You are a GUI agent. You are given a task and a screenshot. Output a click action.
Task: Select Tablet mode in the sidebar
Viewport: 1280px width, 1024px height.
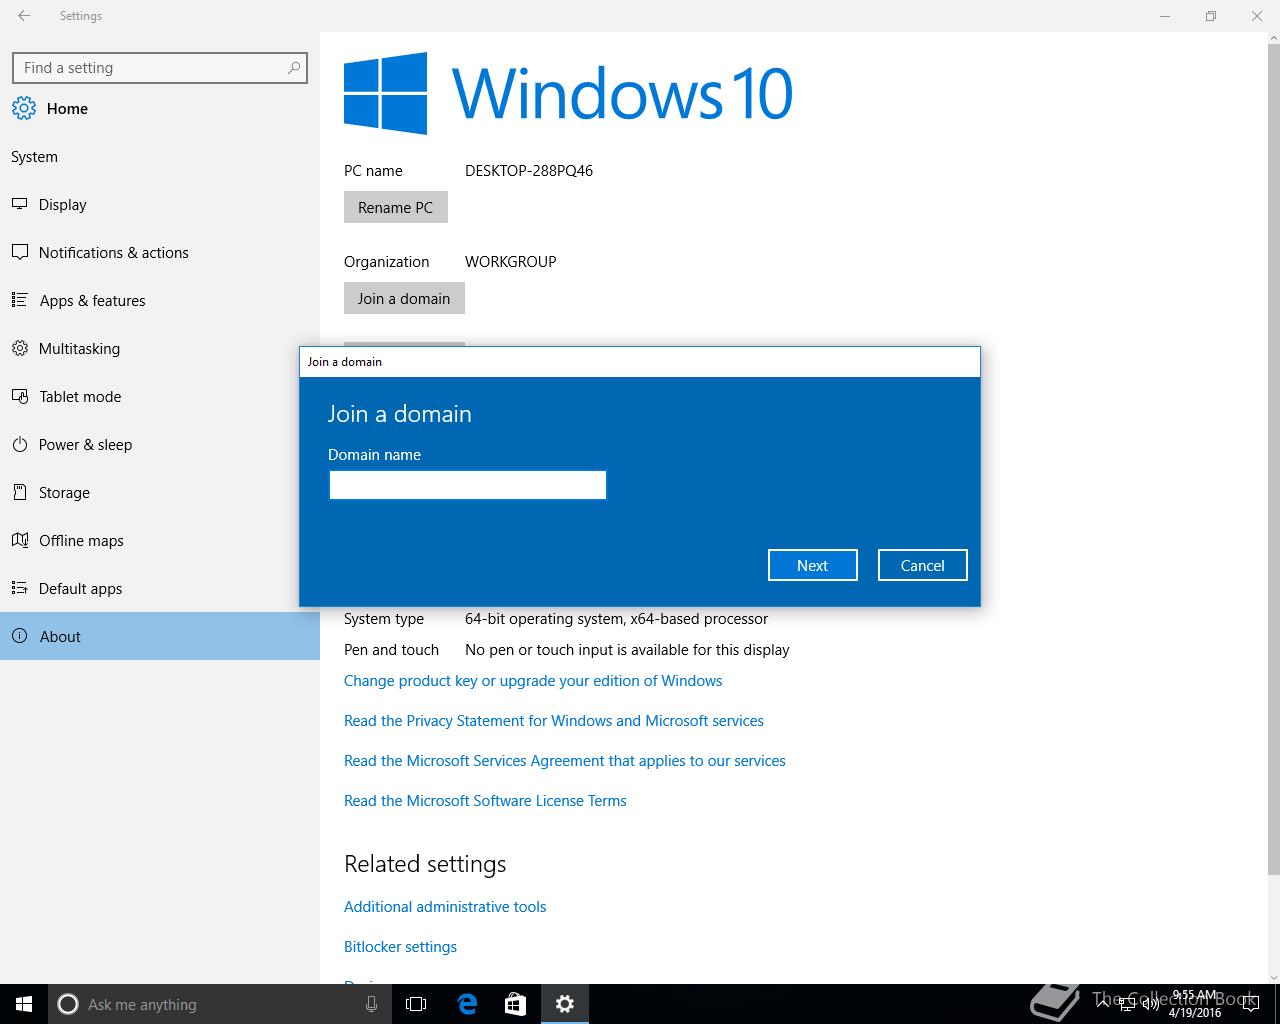coord(160,396)
